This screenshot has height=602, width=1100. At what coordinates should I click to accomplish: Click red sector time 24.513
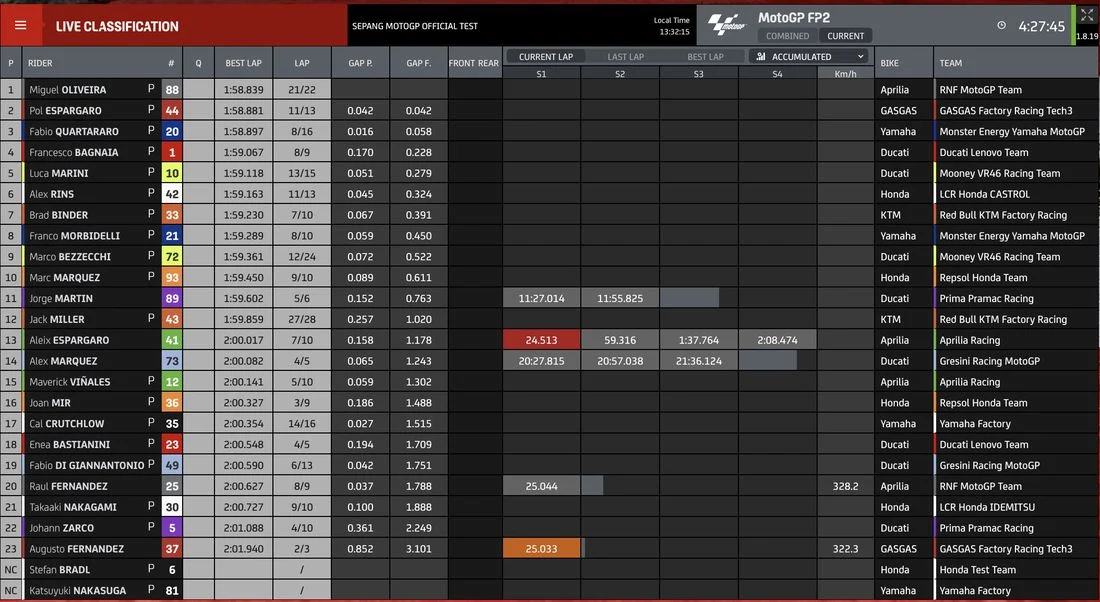coord(541,340)
